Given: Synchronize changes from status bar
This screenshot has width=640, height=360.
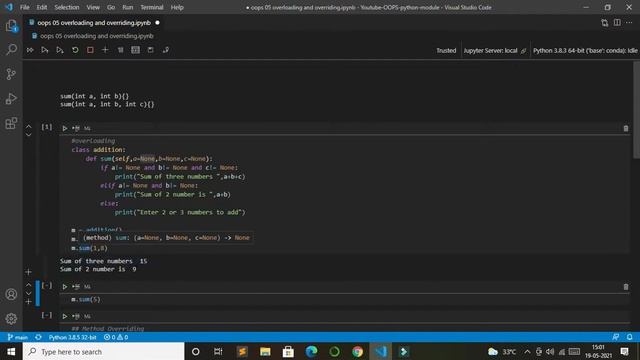Looking at the screenshot, I should pyautogui.click(x=38, y=337).
